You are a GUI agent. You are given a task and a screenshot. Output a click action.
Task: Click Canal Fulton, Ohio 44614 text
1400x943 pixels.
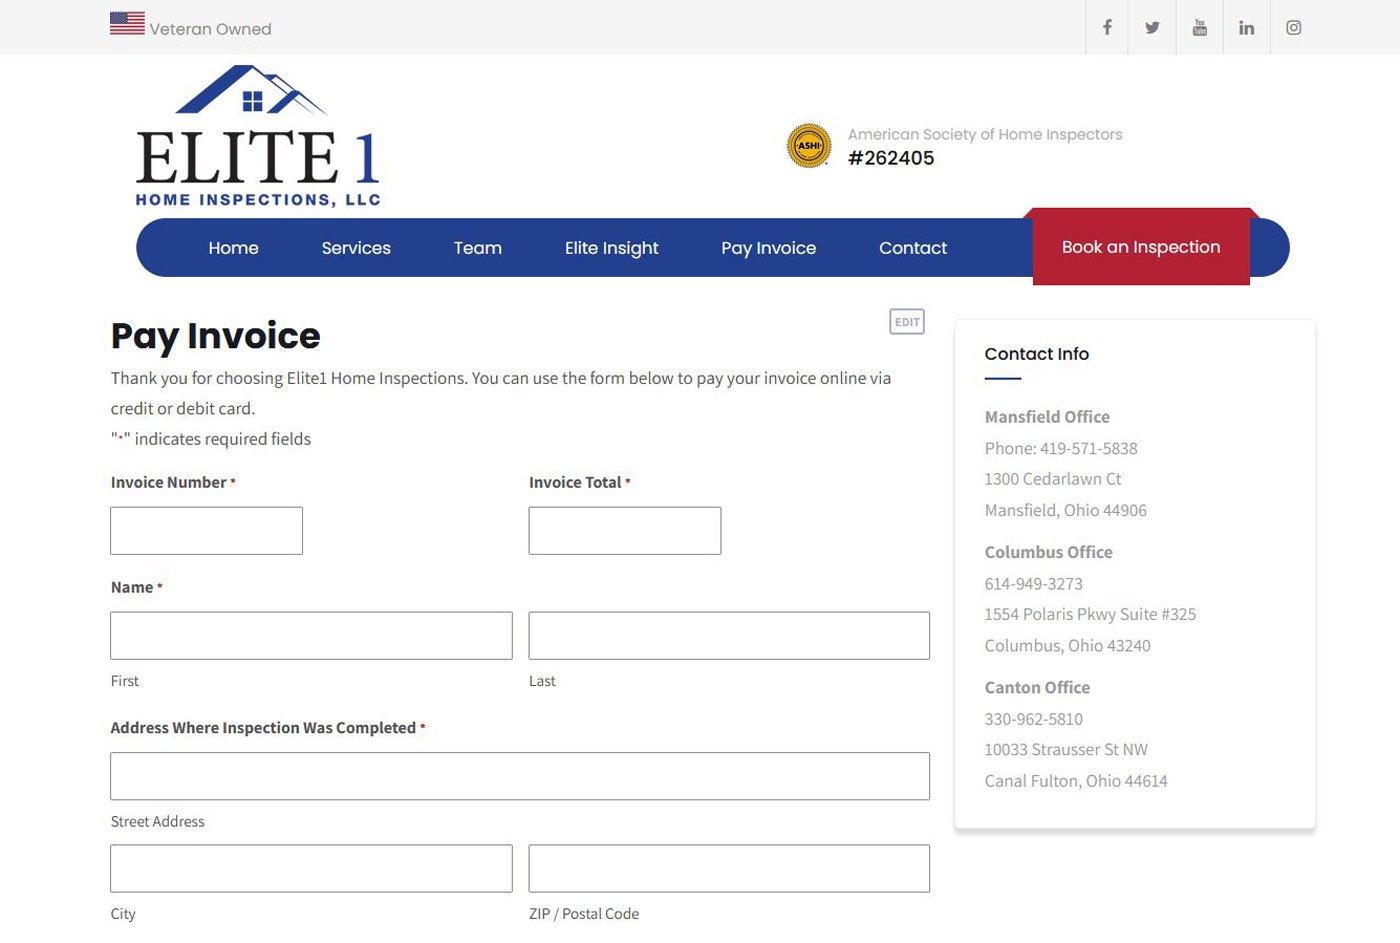[1076, 781]
